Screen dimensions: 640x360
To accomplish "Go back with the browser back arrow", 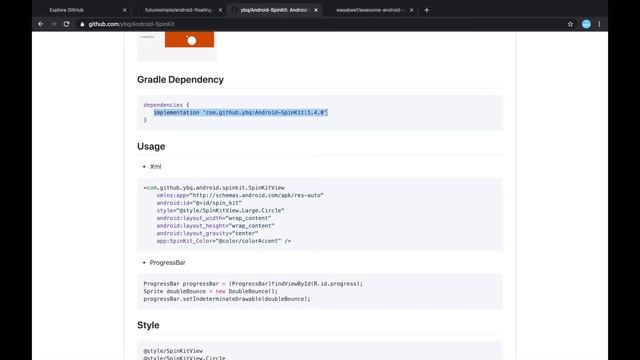I will 41,24.
